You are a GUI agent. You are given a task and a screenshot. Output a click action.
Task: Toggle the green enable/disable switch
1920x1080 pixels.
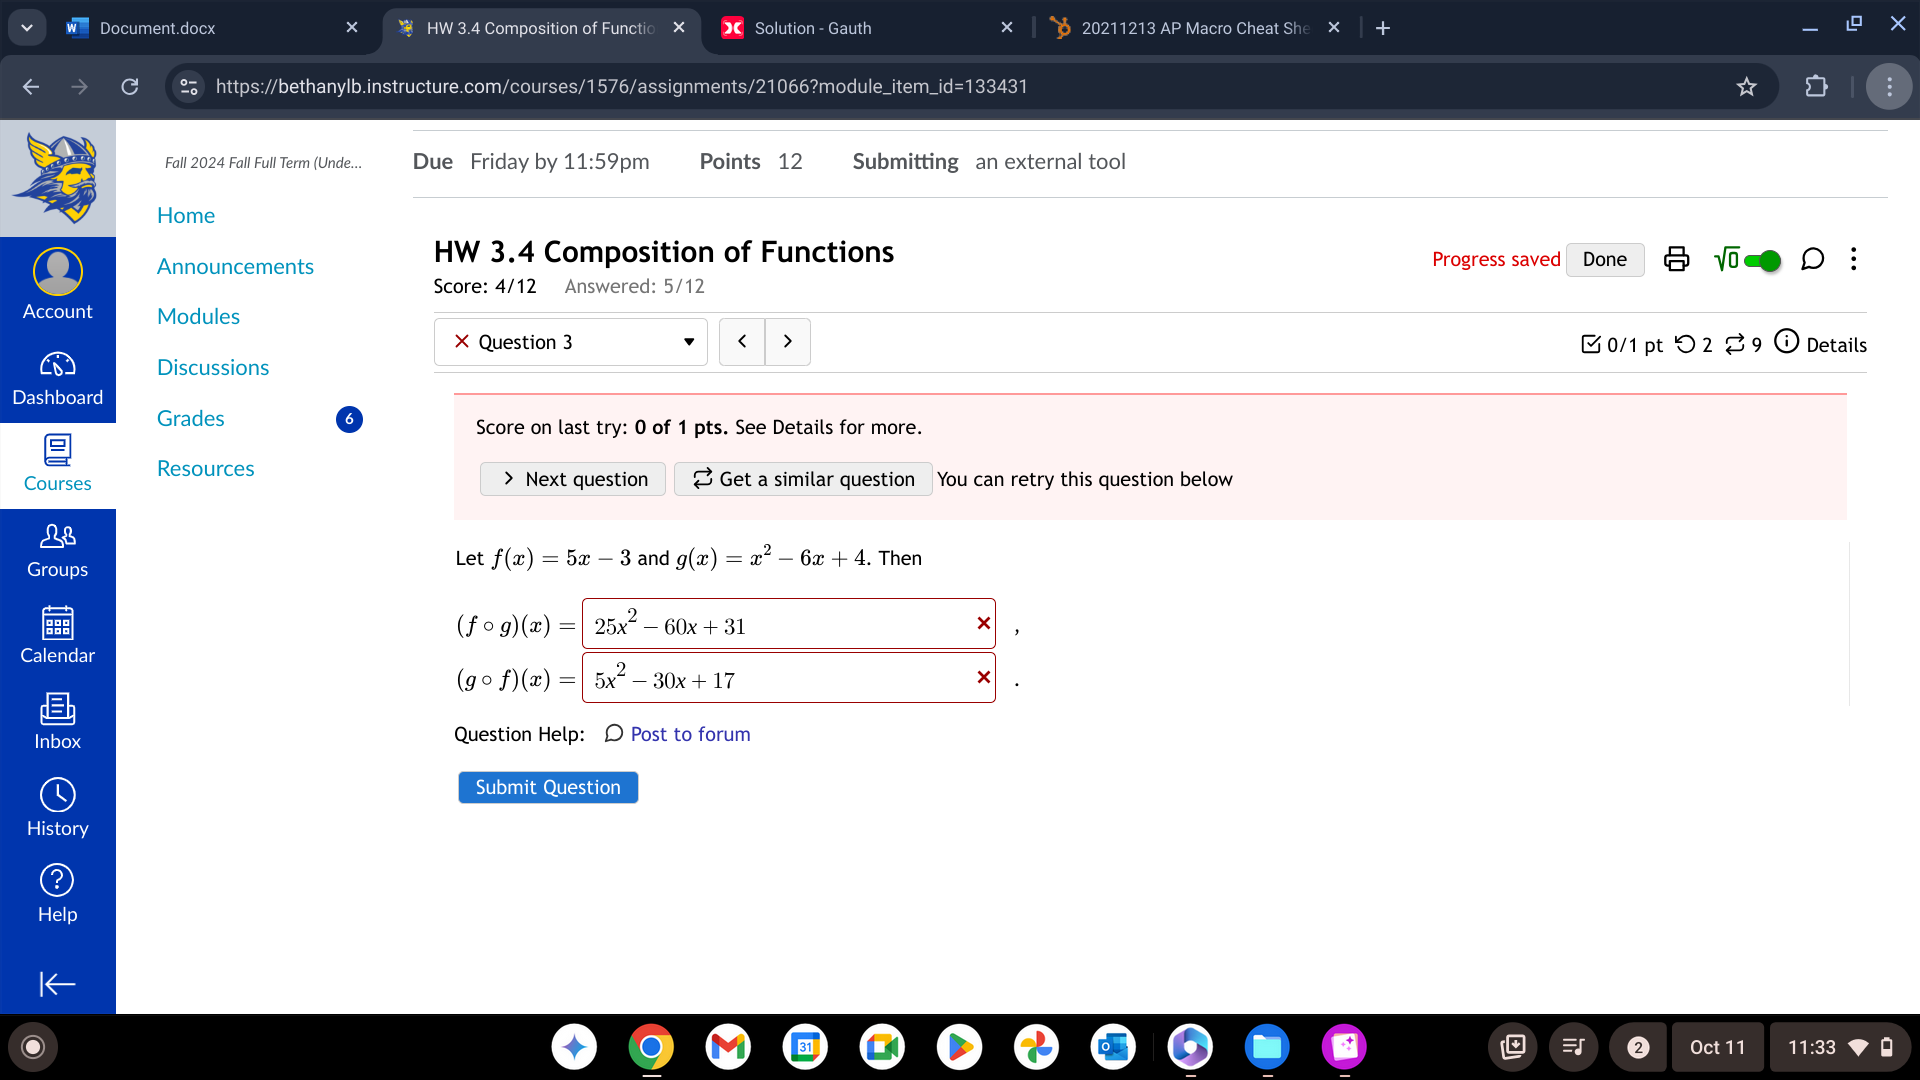1766,258
